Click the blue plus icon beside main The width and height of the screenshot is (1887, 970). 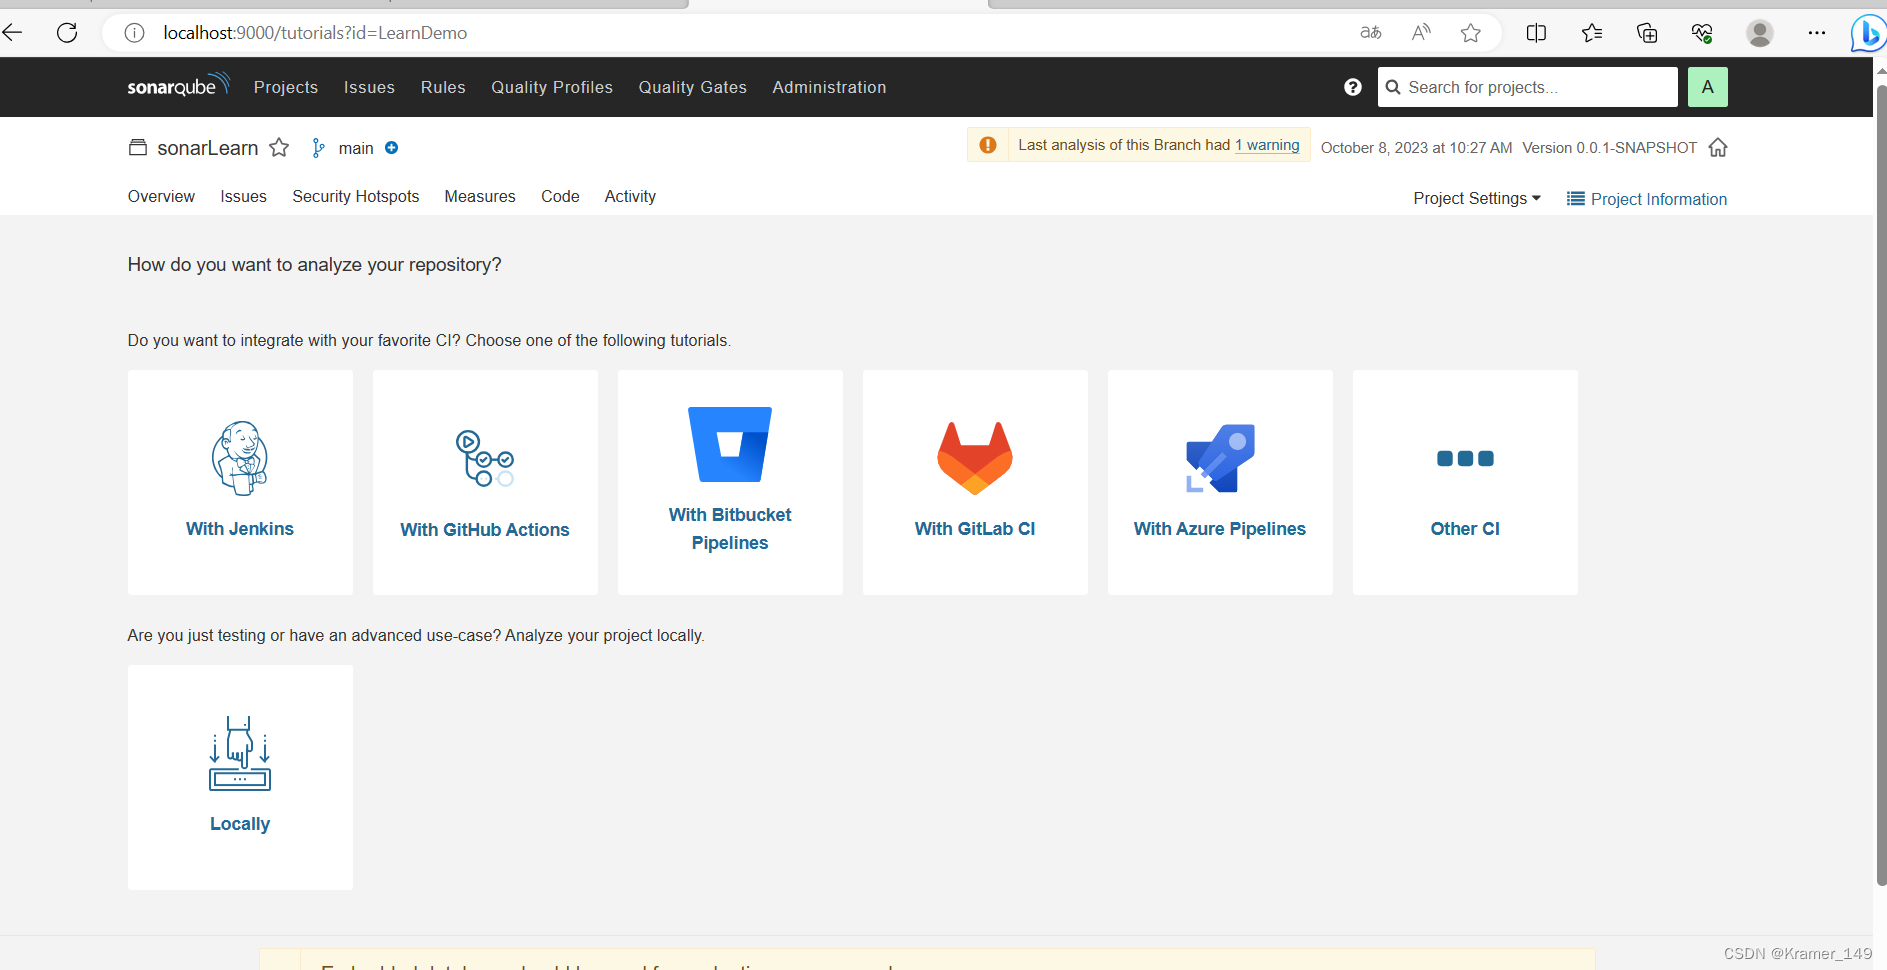coord(392,148)
